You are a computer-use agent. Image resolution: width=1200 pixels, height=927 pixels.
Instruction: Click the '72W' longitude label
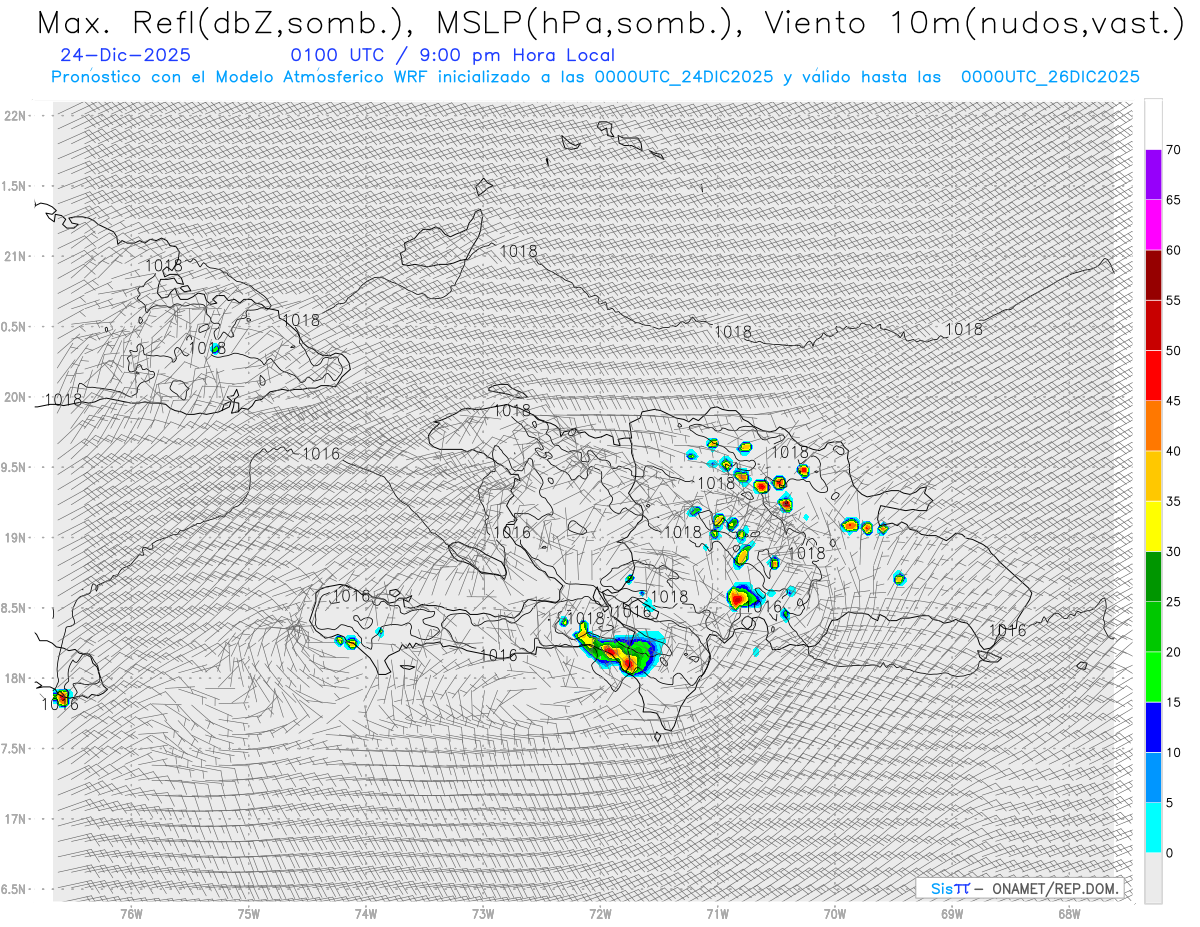[600, 914]
